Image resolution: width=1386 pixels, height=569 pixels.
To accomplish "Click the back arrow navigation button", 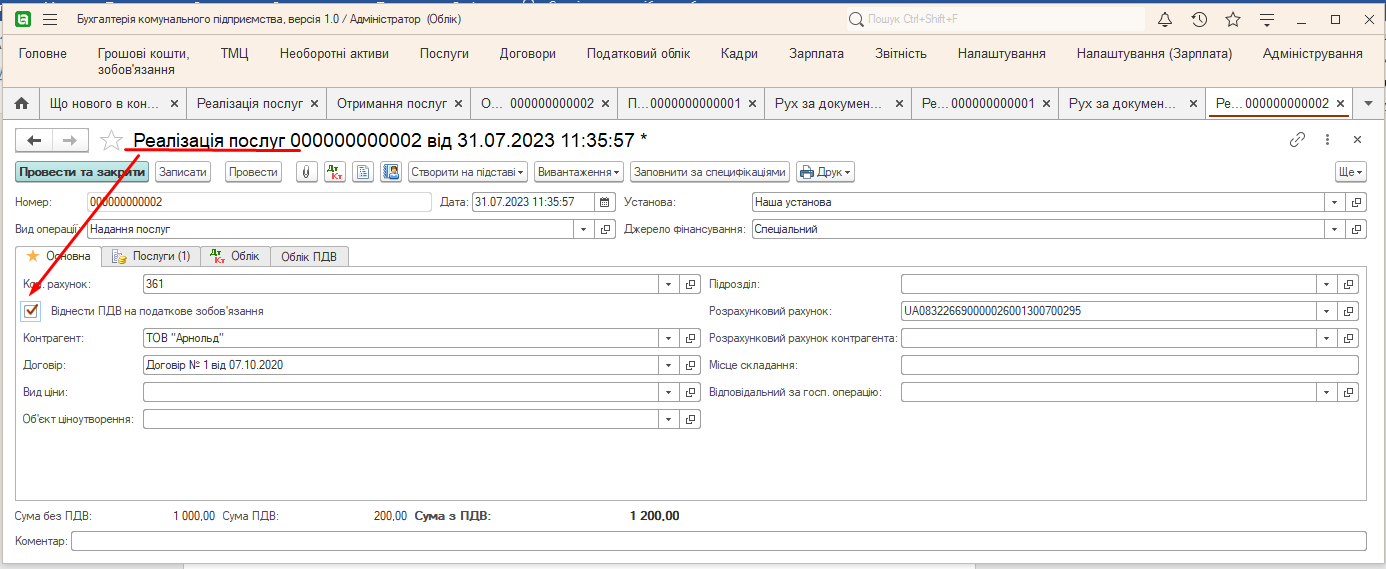I will pos(34,140).
